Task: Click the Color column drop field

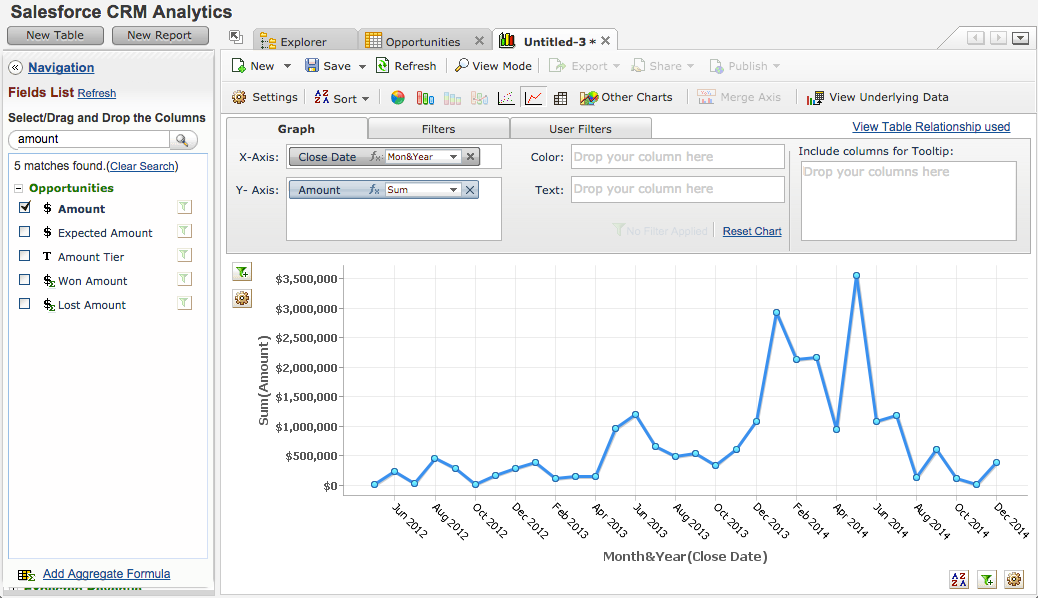Action: point(677,157)
